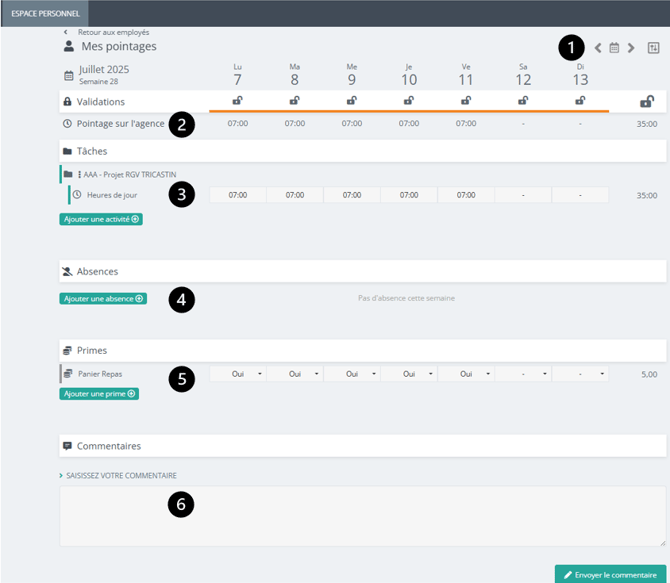Click the clock icon beside Heures de jour
This screenshot has width=670, height=583.
pos(77,195)
